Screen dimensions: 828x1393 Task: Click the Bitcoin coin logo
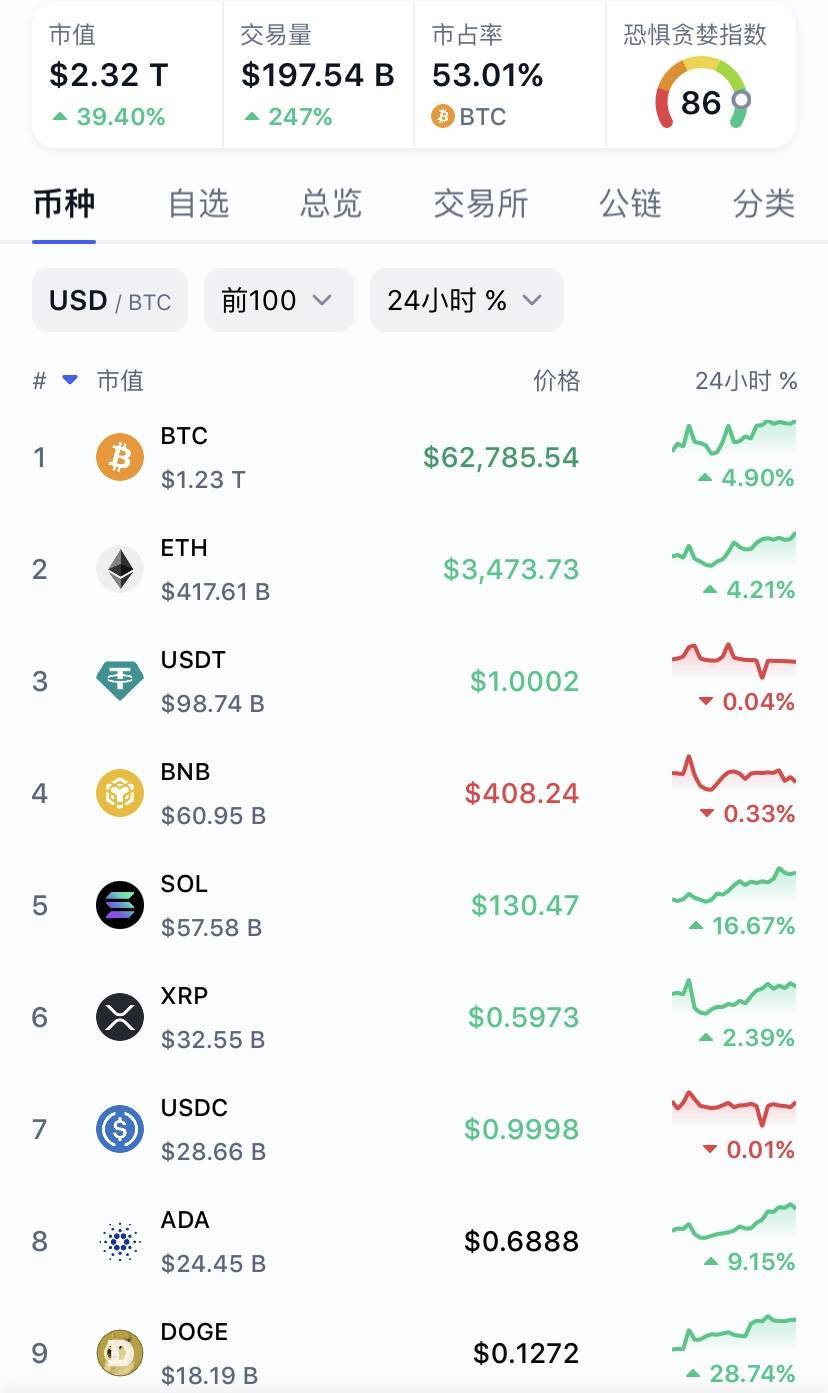(x=120, y=457)
